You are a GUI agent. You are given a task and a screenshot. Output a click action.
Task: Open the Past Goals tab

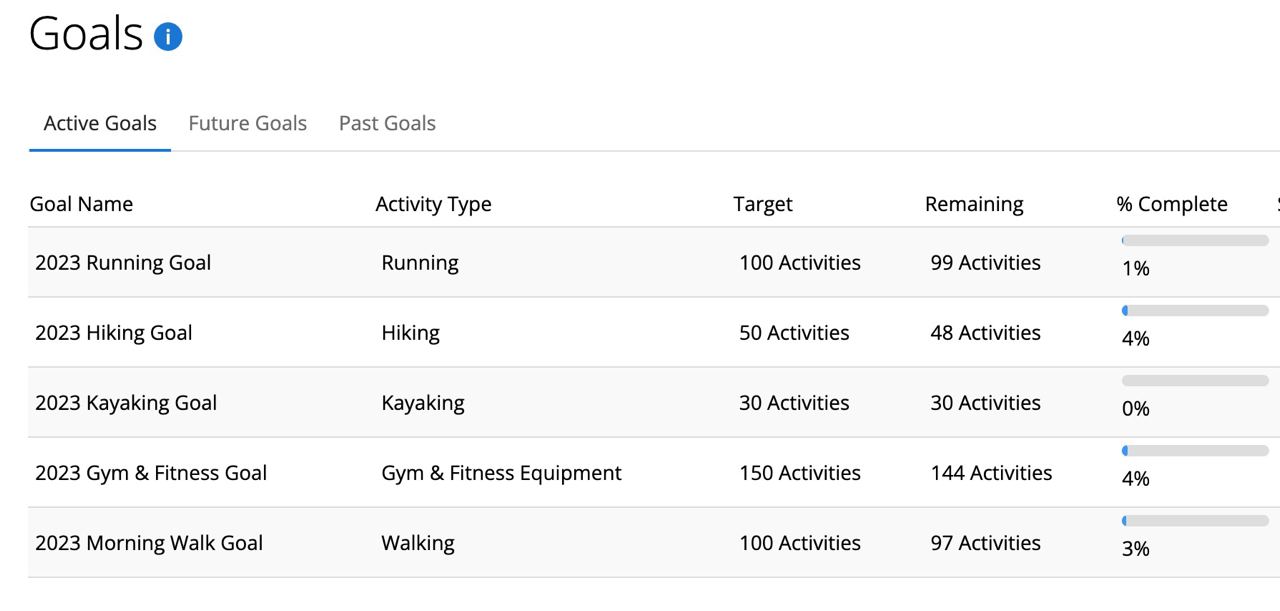[387, 123]
